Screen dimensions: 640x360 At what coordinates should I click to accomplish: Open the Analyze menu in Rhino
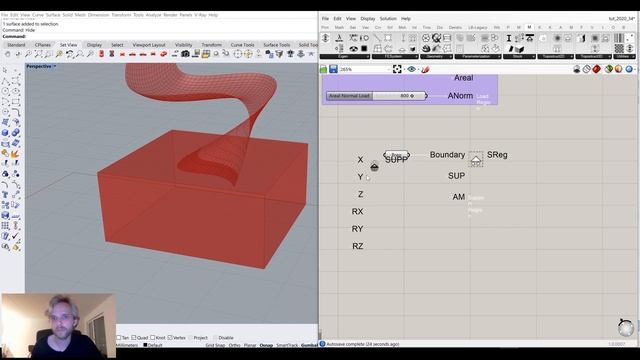(153, 15)
